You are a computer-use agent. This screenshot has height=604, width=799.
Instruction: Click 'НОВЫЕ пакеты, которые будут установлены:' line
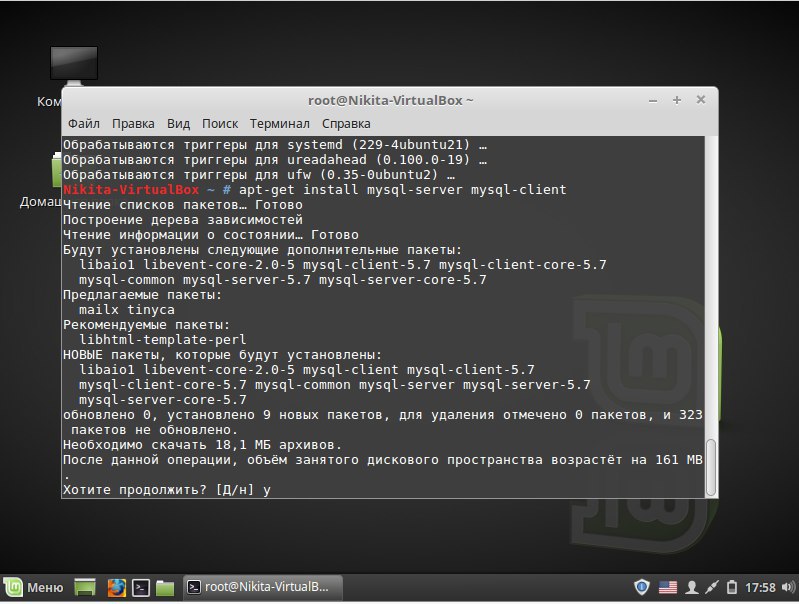click(222, 355)
